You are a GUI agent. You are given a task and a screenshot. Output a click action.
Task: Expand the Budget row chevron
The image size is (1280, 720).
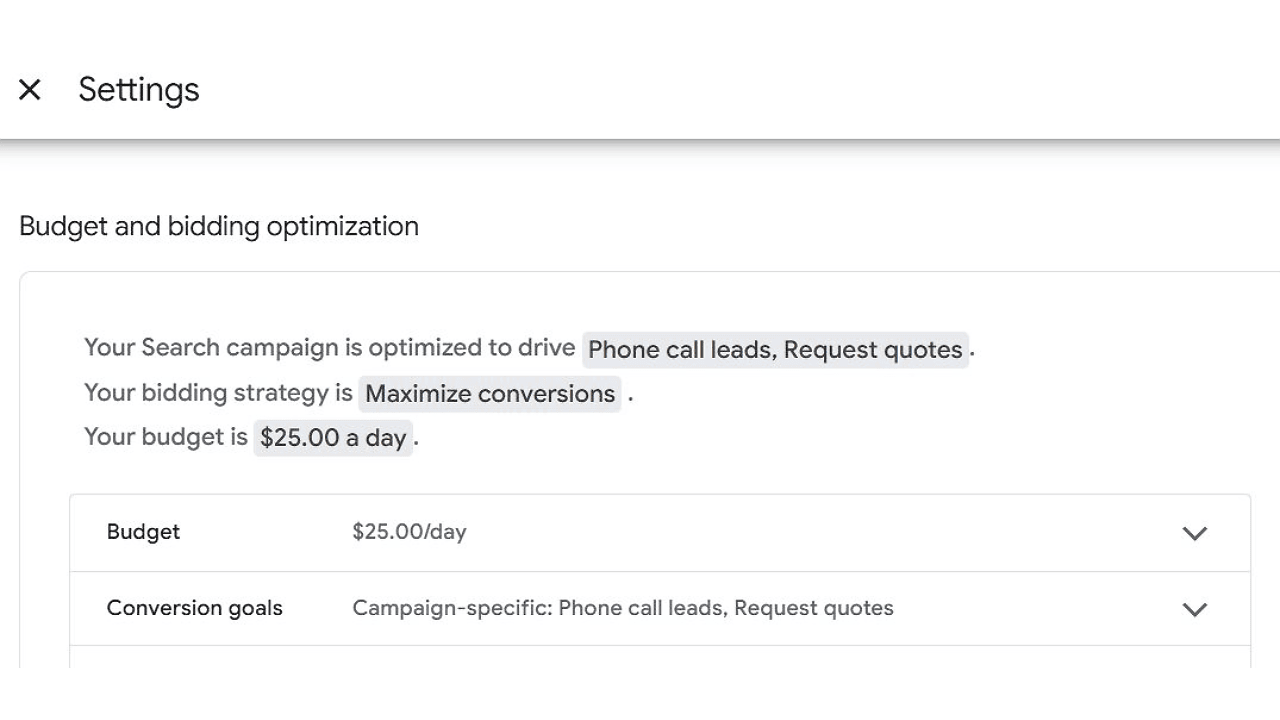(1194, 533)
